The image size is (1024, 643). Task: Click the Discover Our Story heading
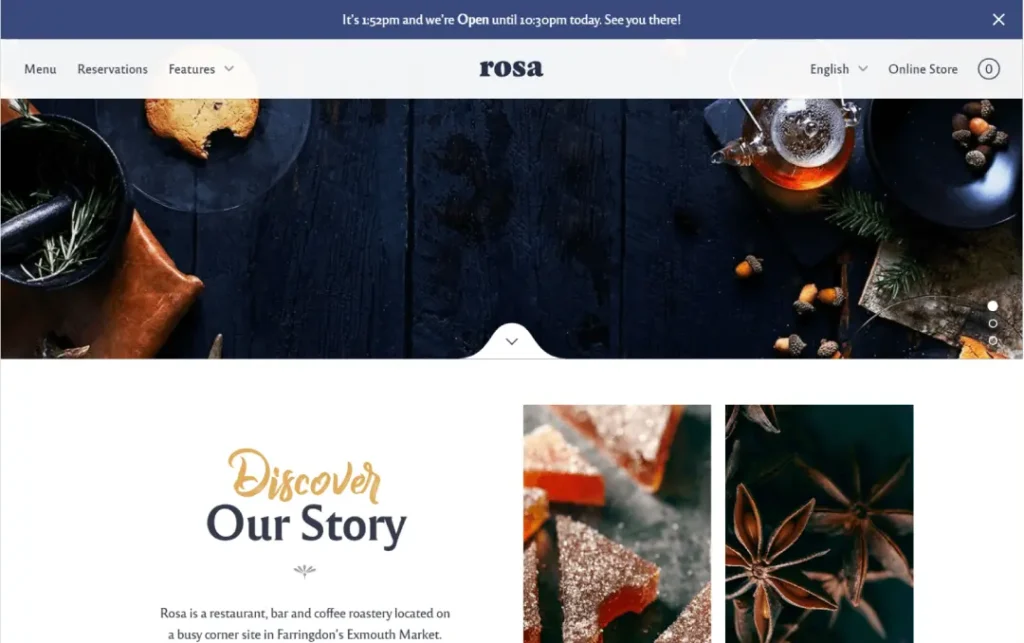[306, 497]
